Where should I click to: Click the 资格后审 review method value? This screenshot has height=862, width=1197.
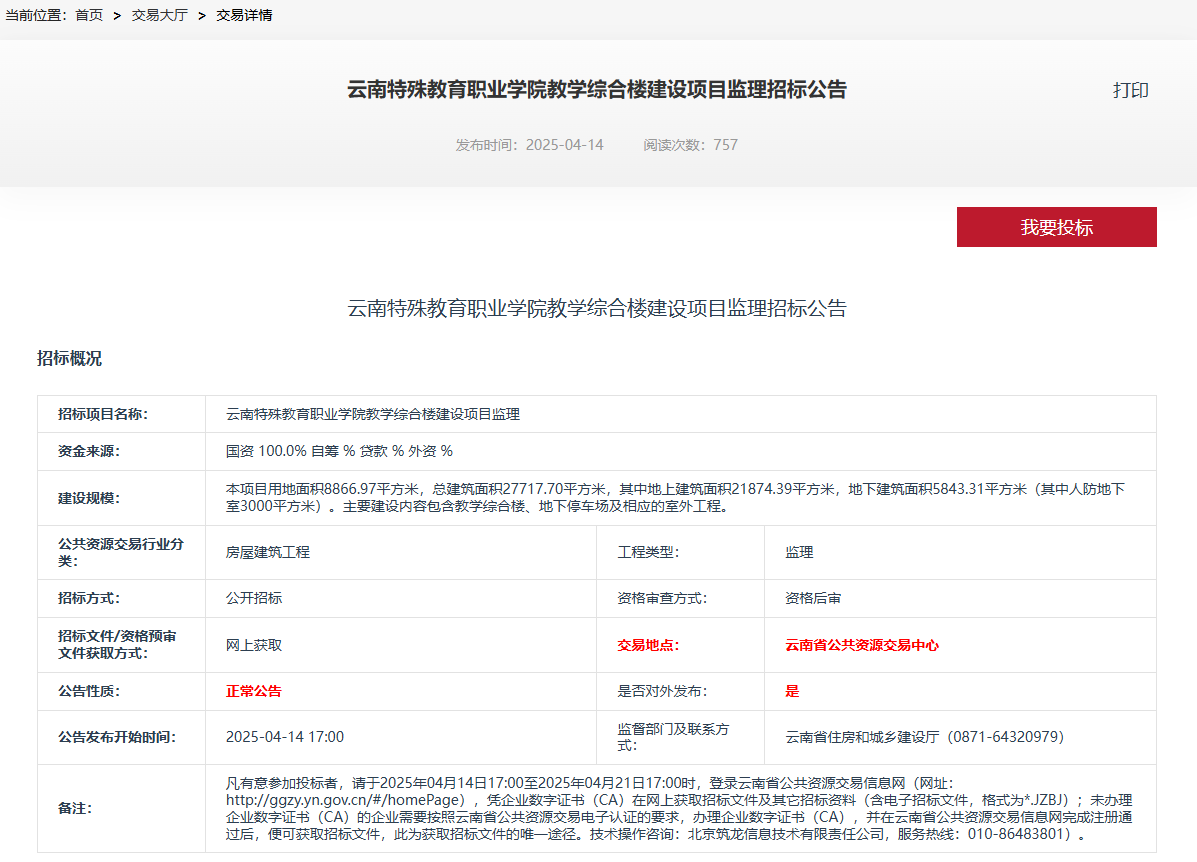(813, 598)
